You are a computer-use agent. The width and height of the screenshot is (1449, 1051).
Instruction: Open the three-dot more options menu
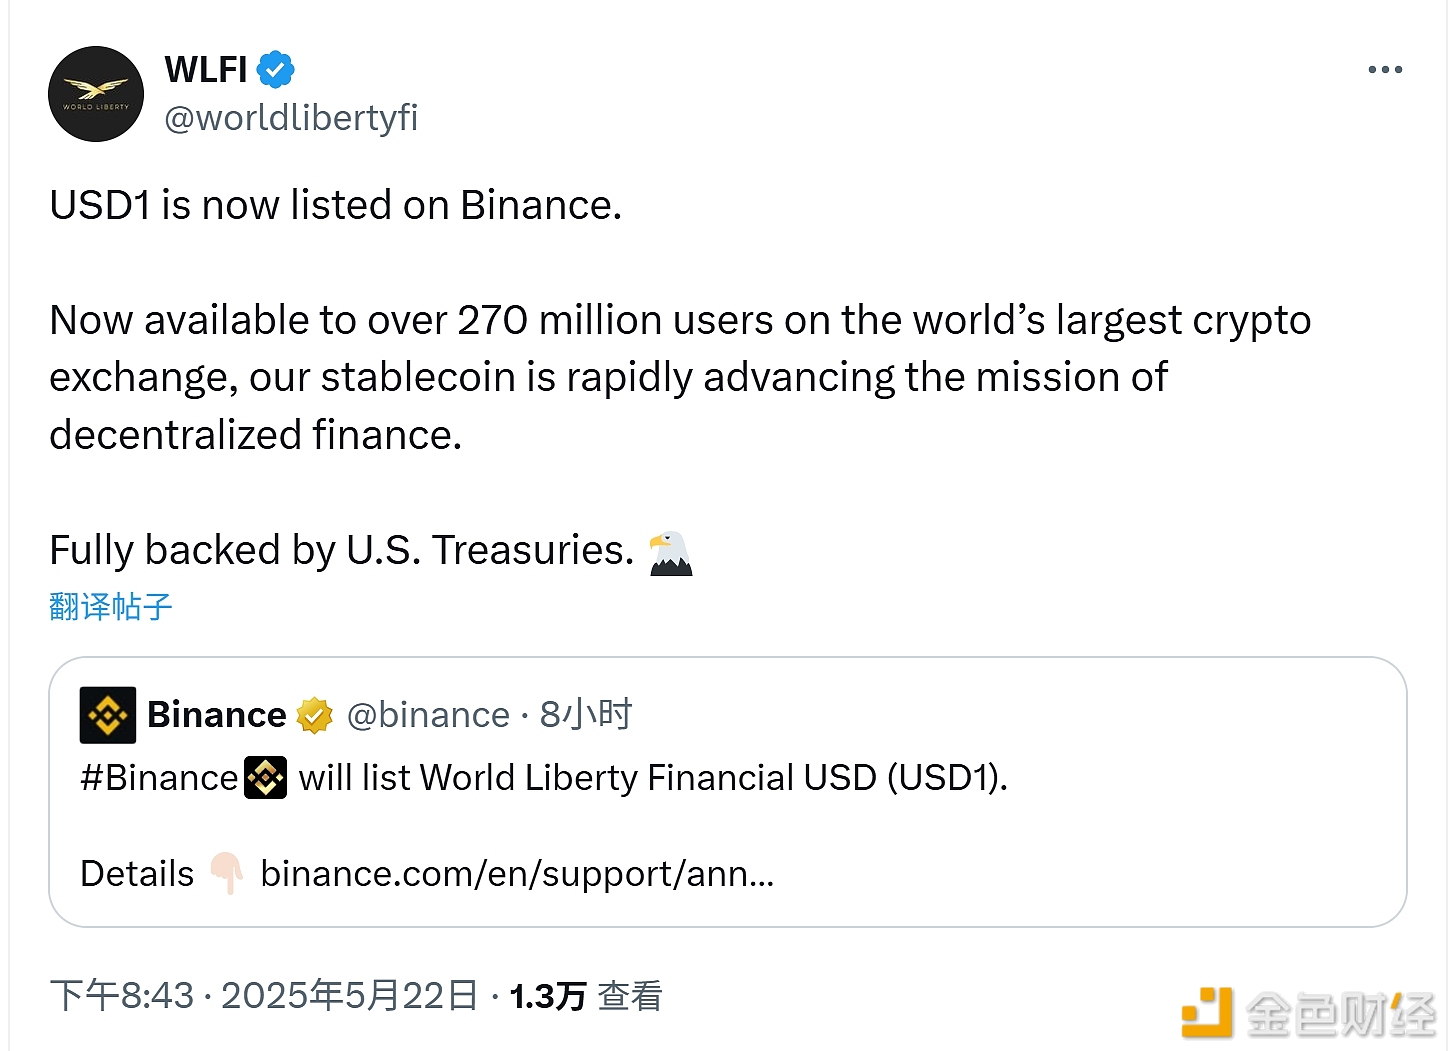click(1384, 70)
